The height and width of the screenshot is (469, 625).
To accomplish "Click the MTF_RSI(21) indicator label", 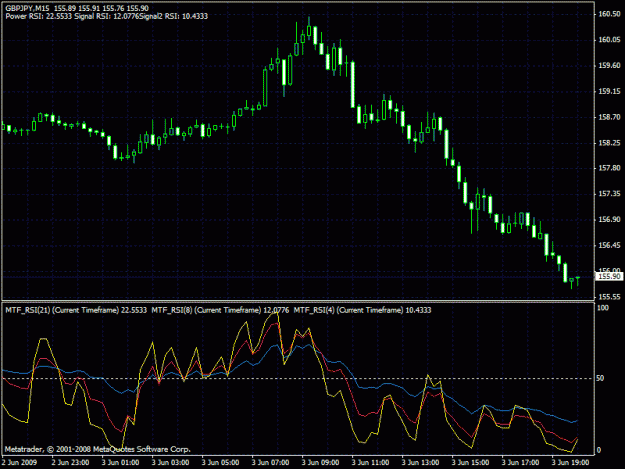I will click(x=76, y=310).
